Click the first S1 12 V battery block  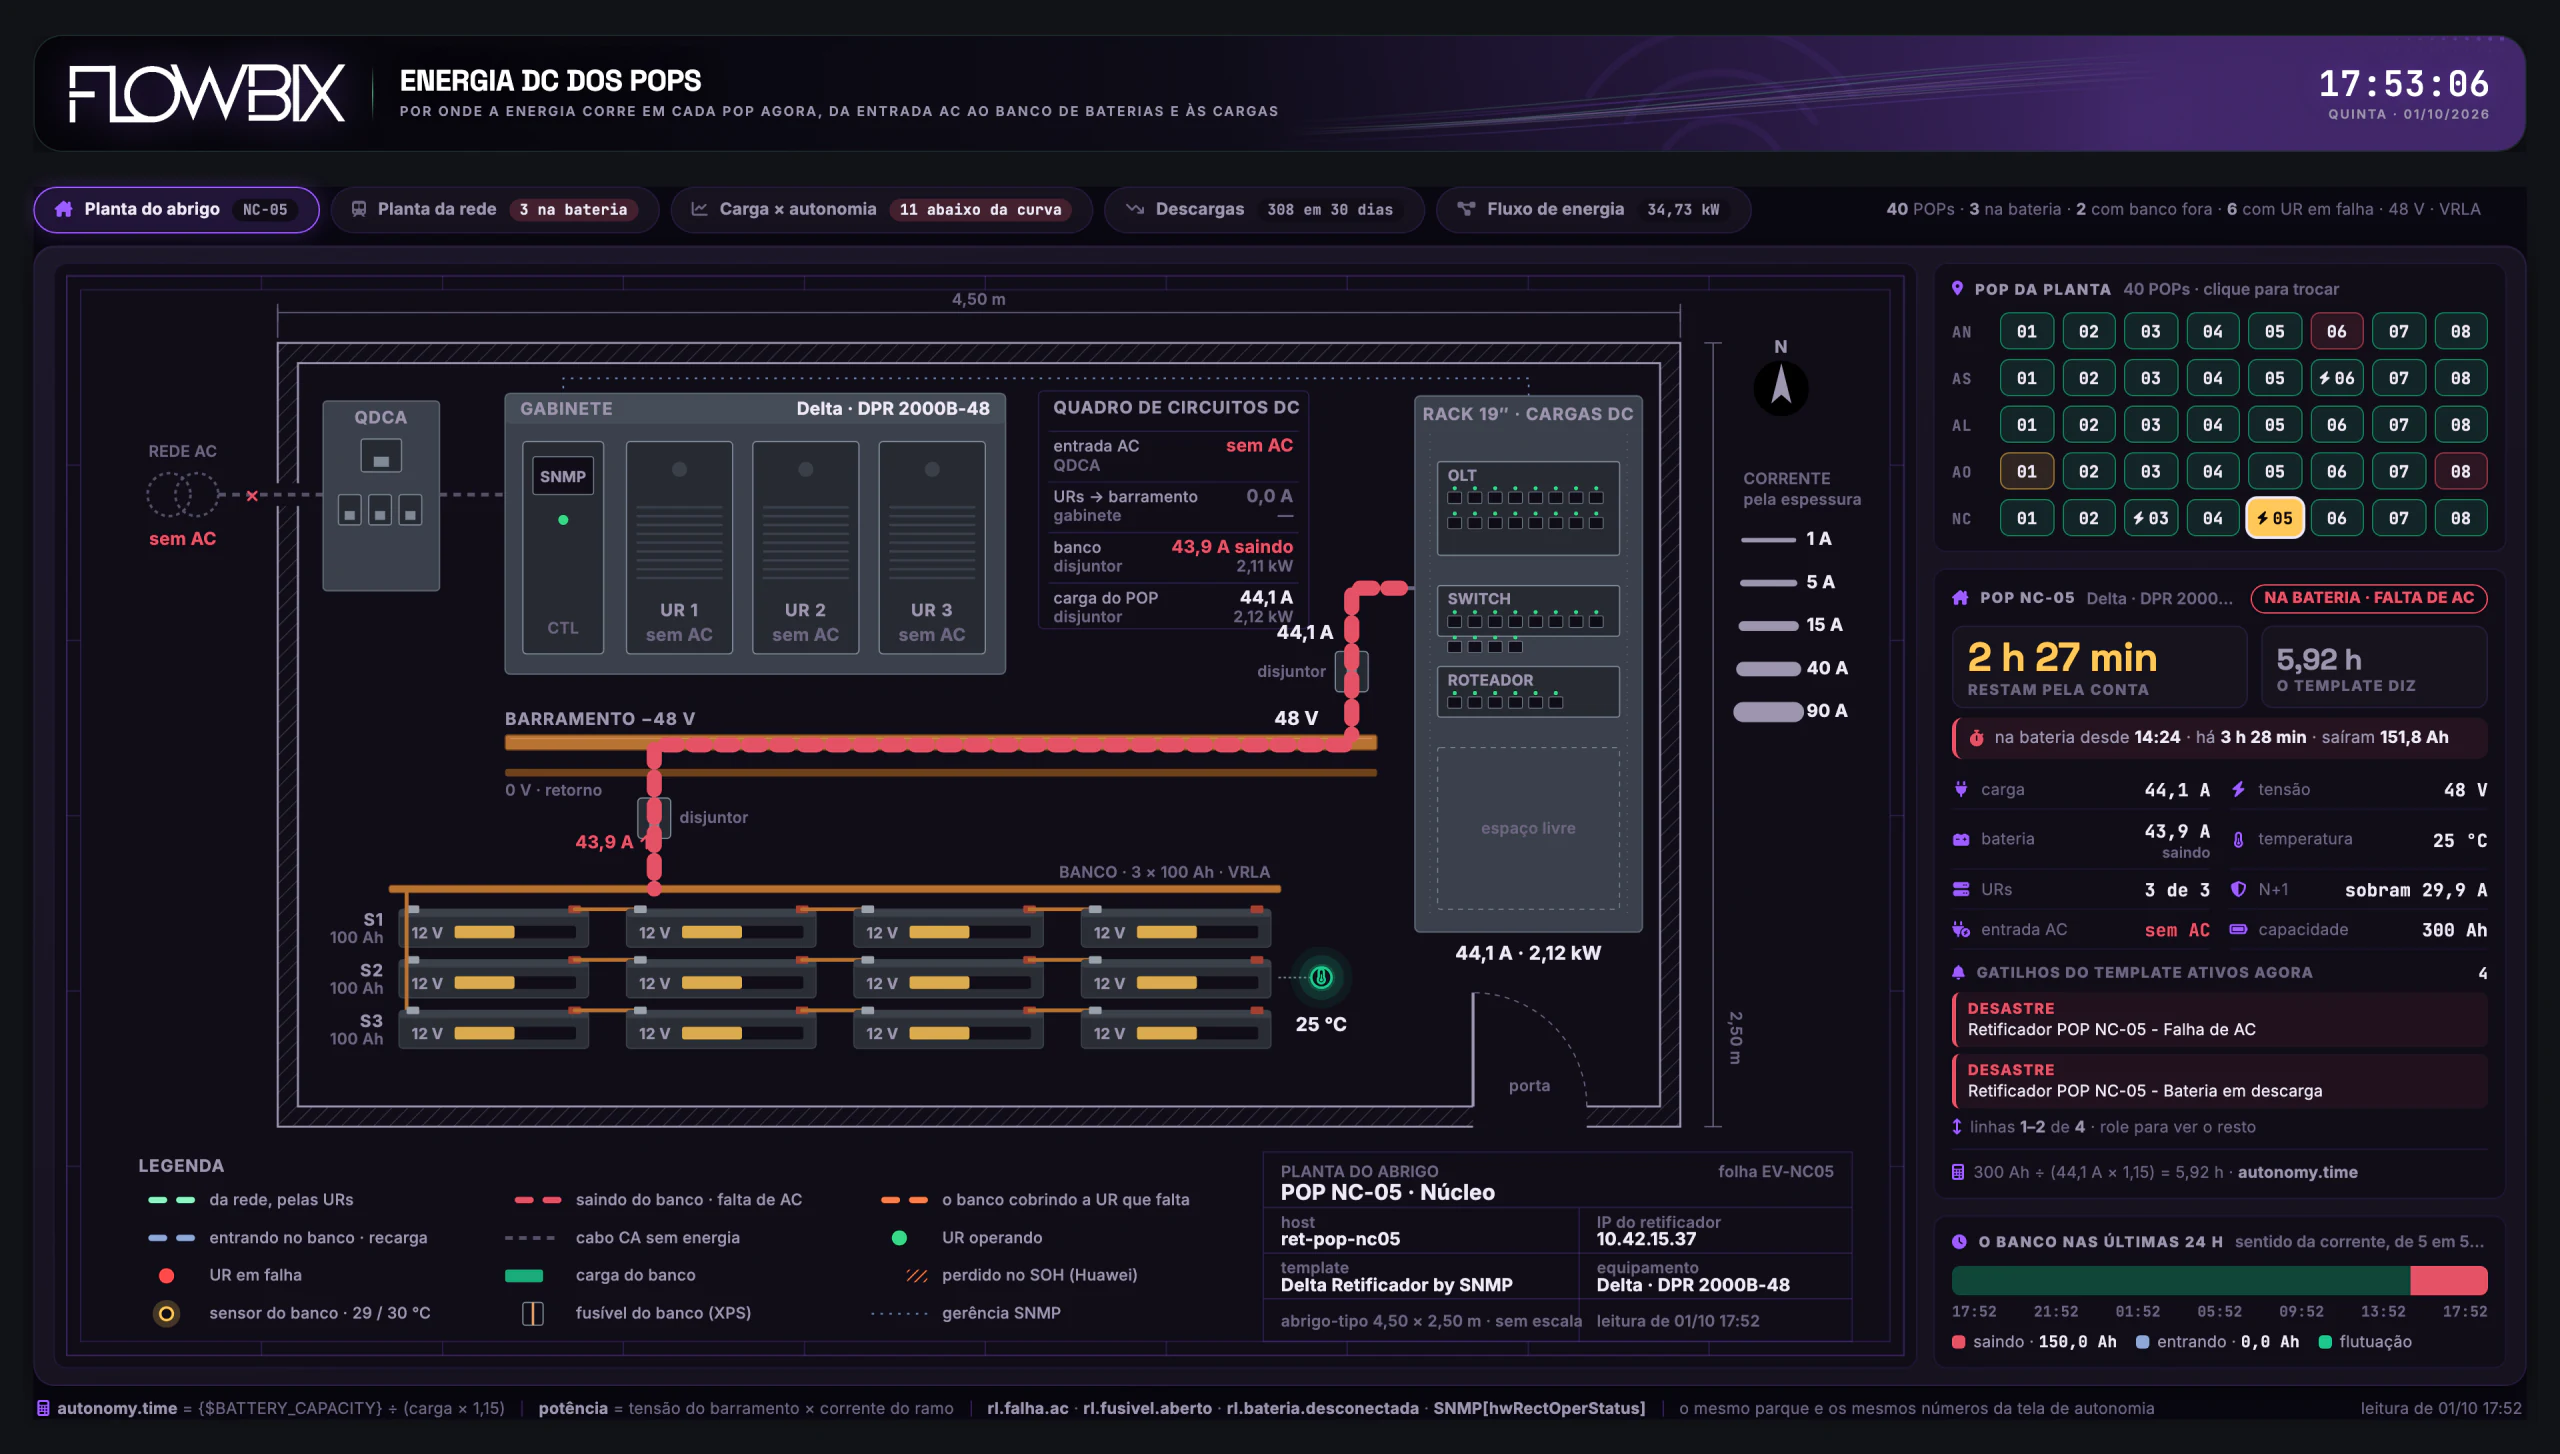(494, 931)
